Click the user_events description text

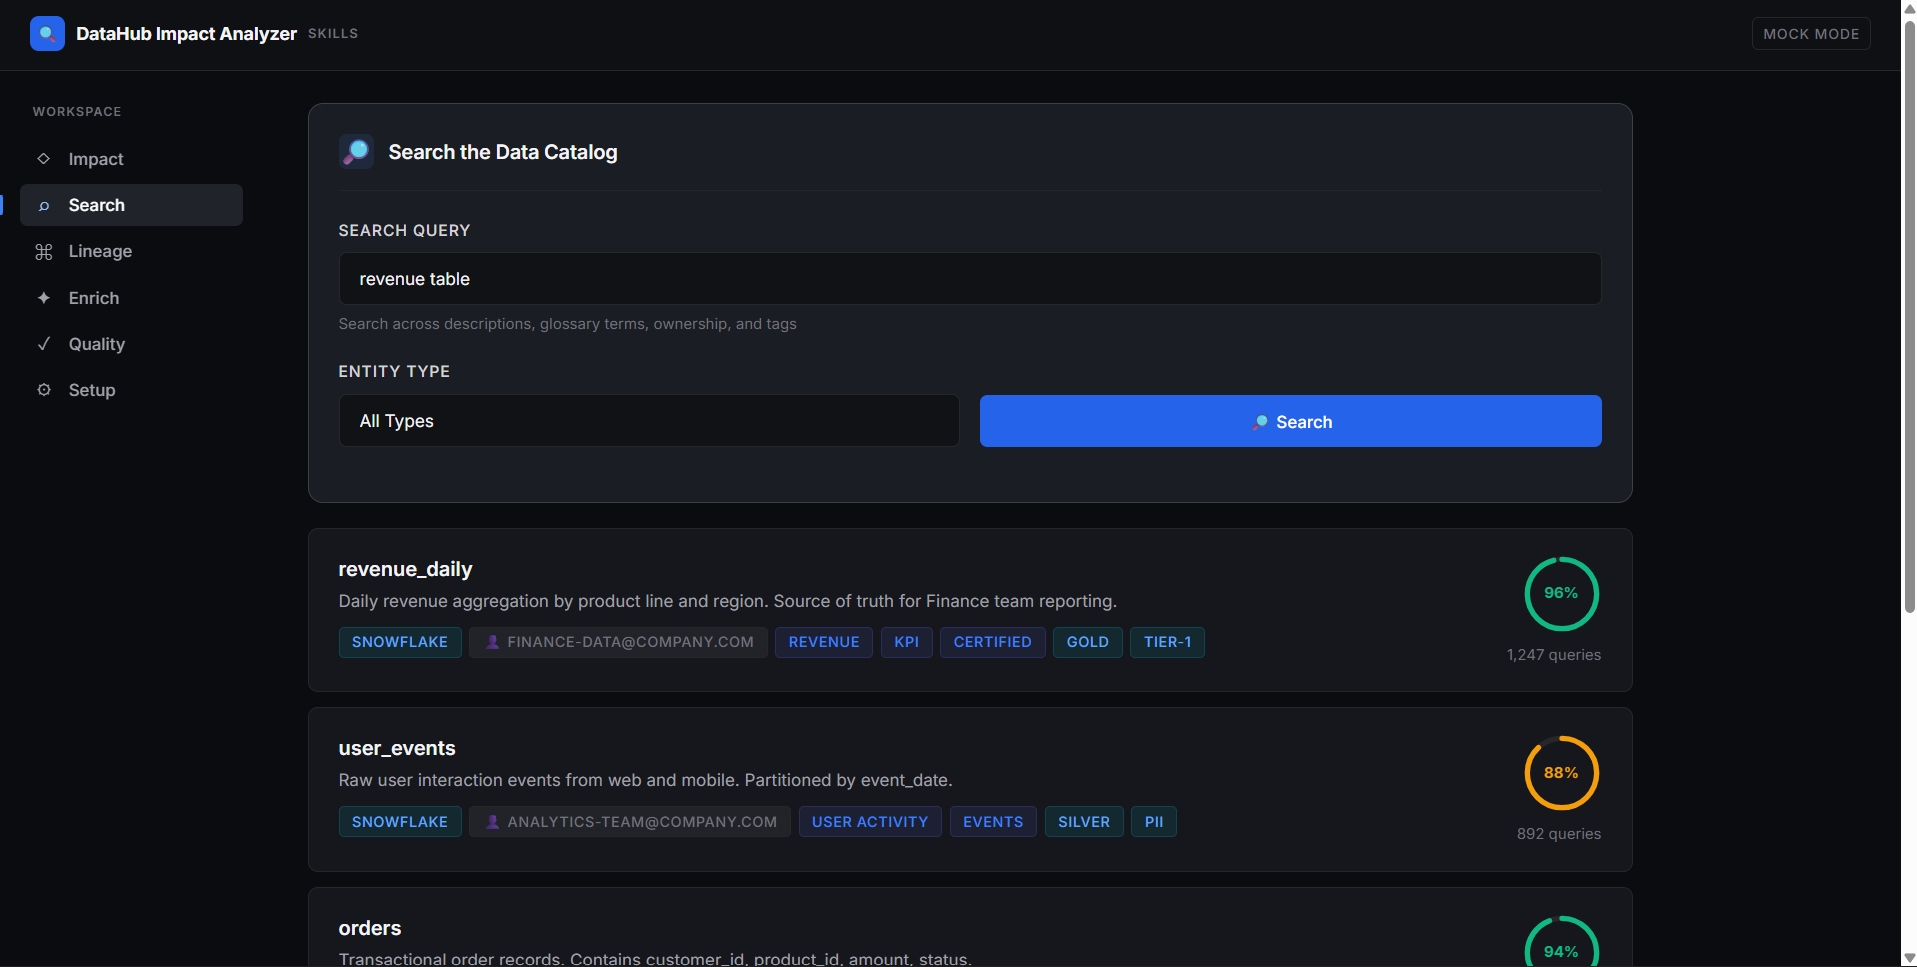[645, 780]
